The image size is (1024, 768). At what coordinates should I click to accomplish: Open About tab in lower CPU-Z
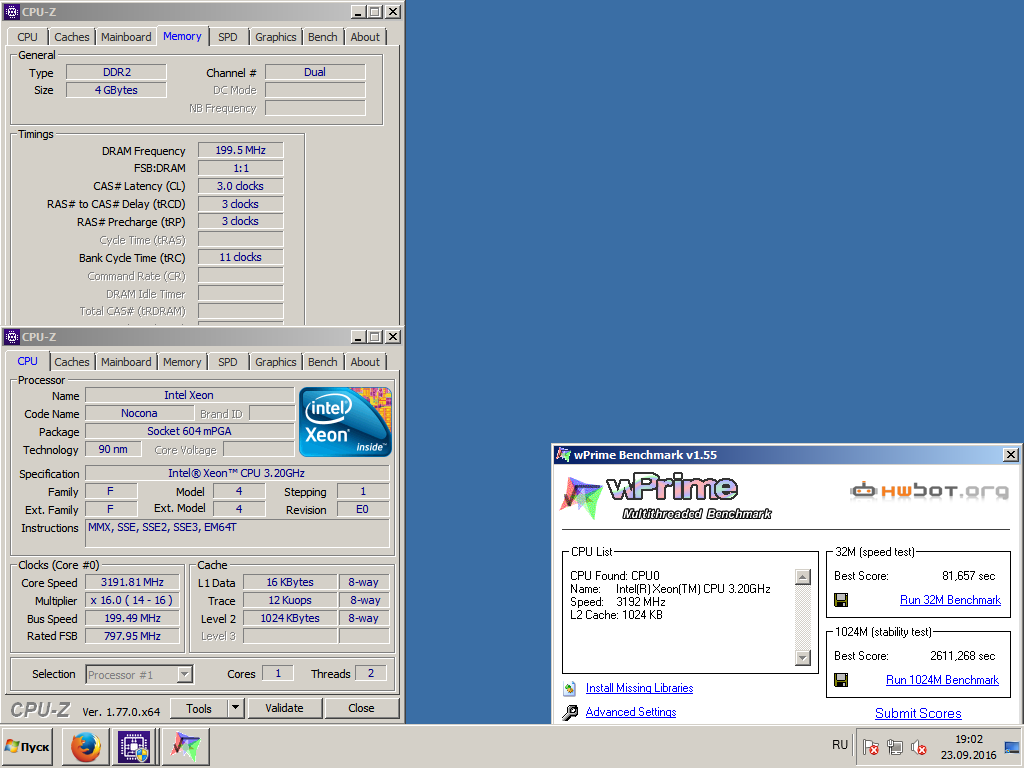pos(365,362)
